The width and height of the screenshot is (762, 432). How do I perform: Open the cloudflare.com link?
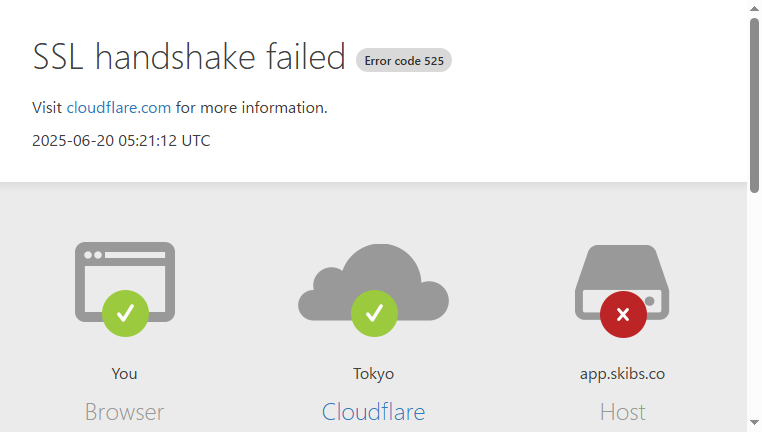(119, 107)
